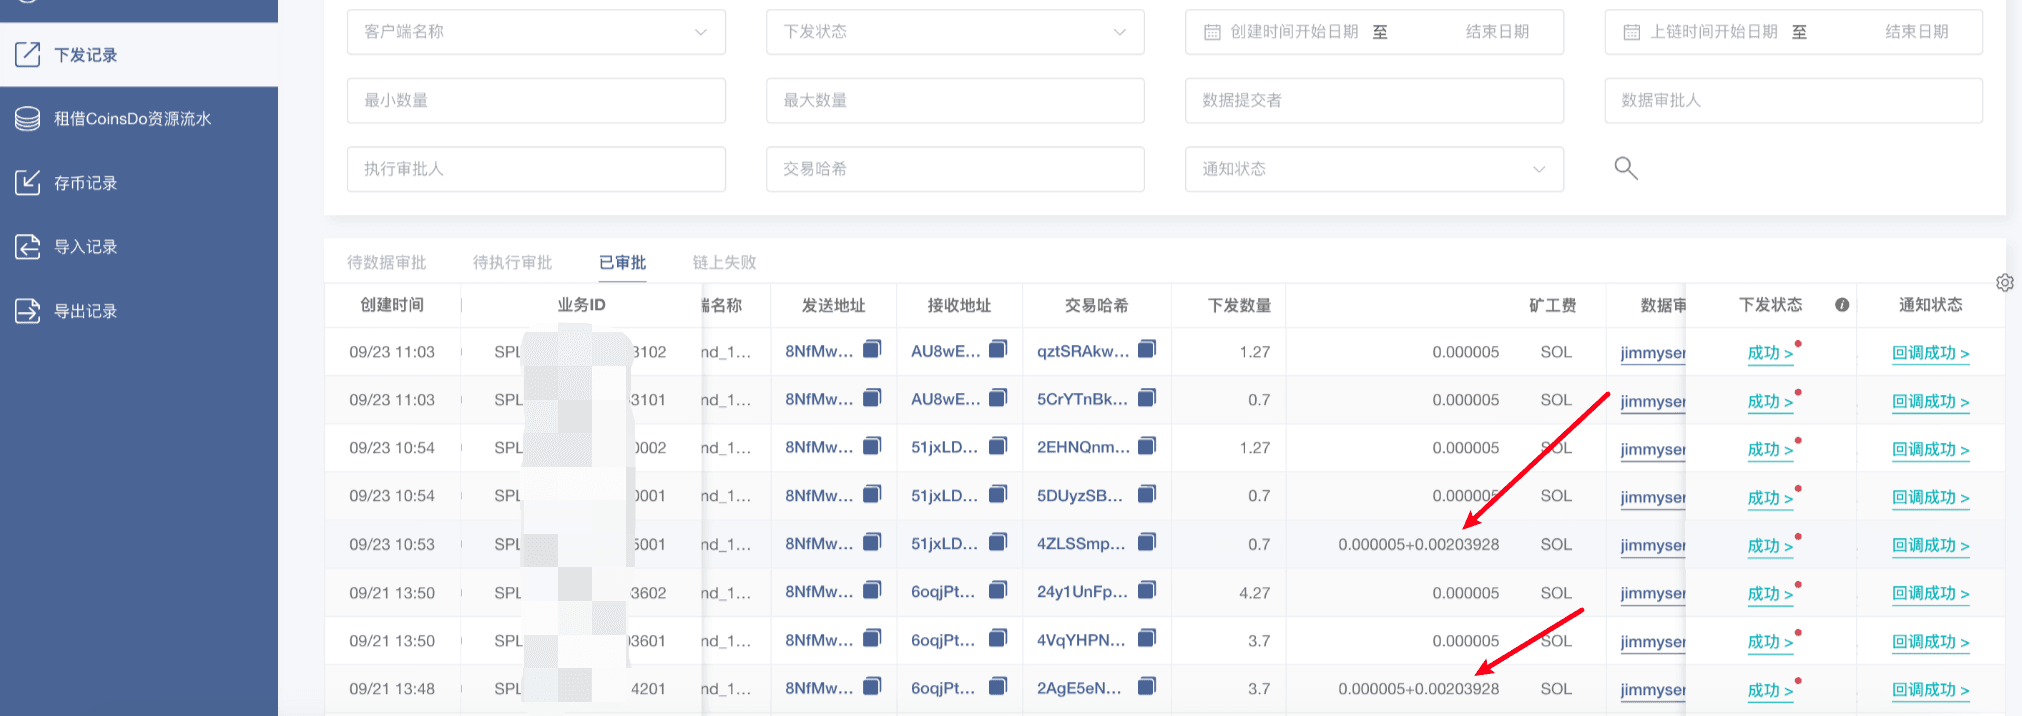Open 导入记录 in the sidebar
This screenshot has height=716, width=2022.
pos(85,247)
